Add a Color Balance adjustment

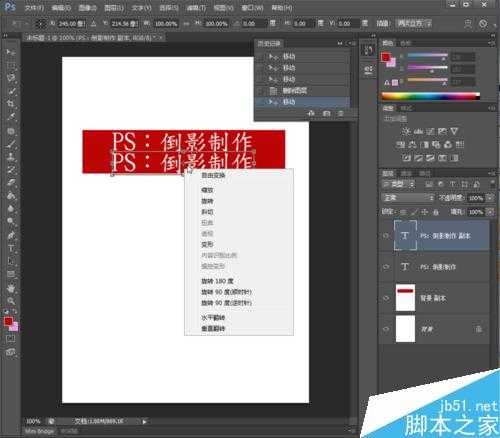pyautogui.click(x=413, y=145)
